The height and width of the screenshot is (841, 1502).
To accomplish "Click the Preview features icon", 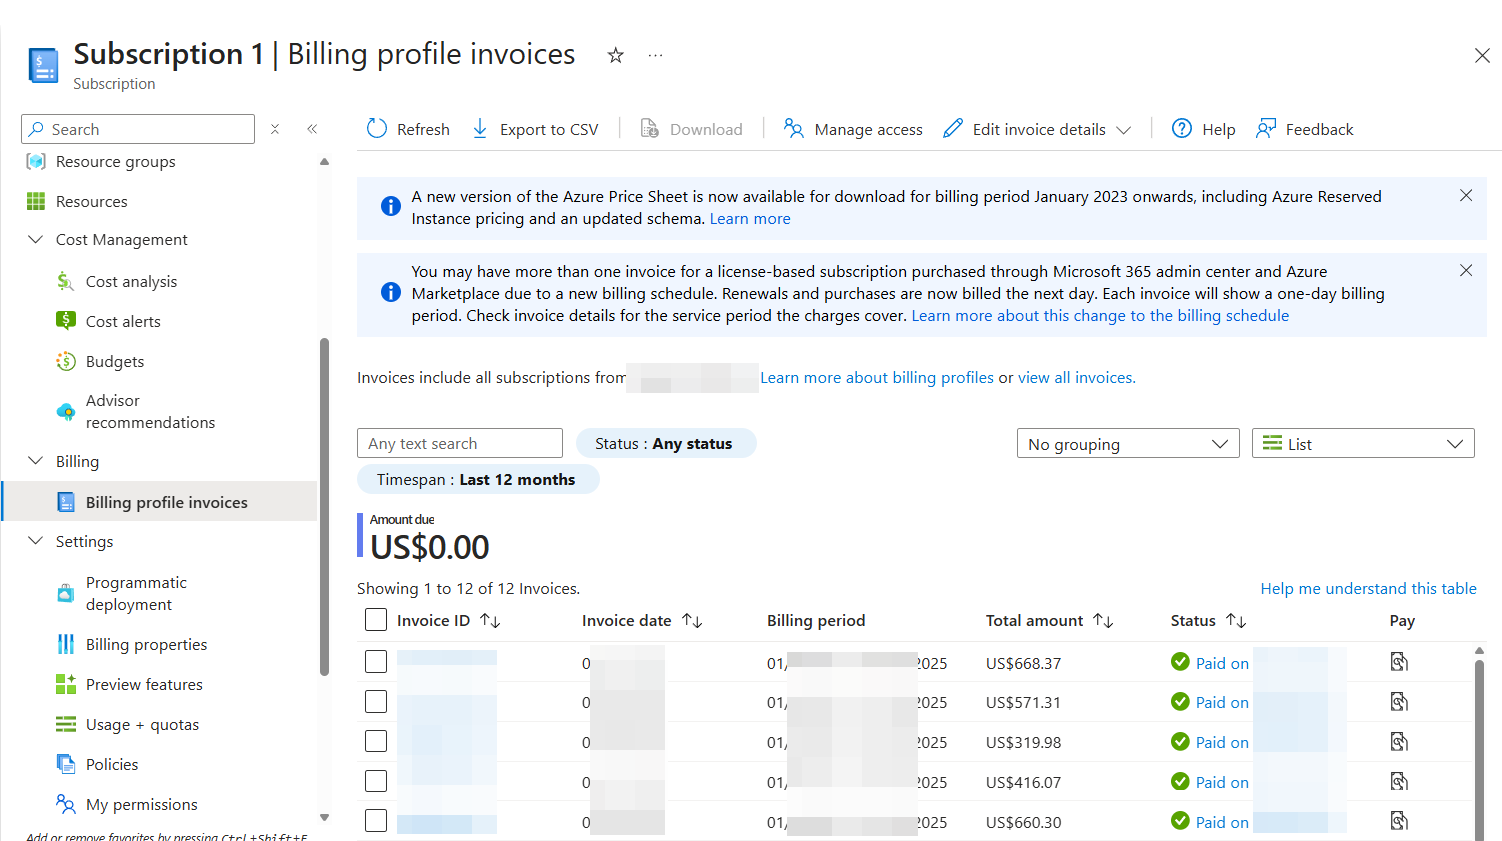I will coord(66,684).
